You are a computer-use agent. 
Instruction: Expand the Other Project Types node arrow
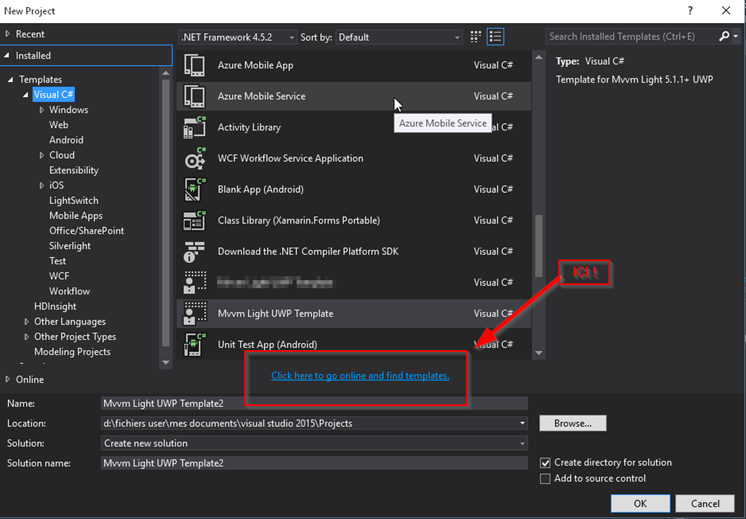[x=26, y=337]
